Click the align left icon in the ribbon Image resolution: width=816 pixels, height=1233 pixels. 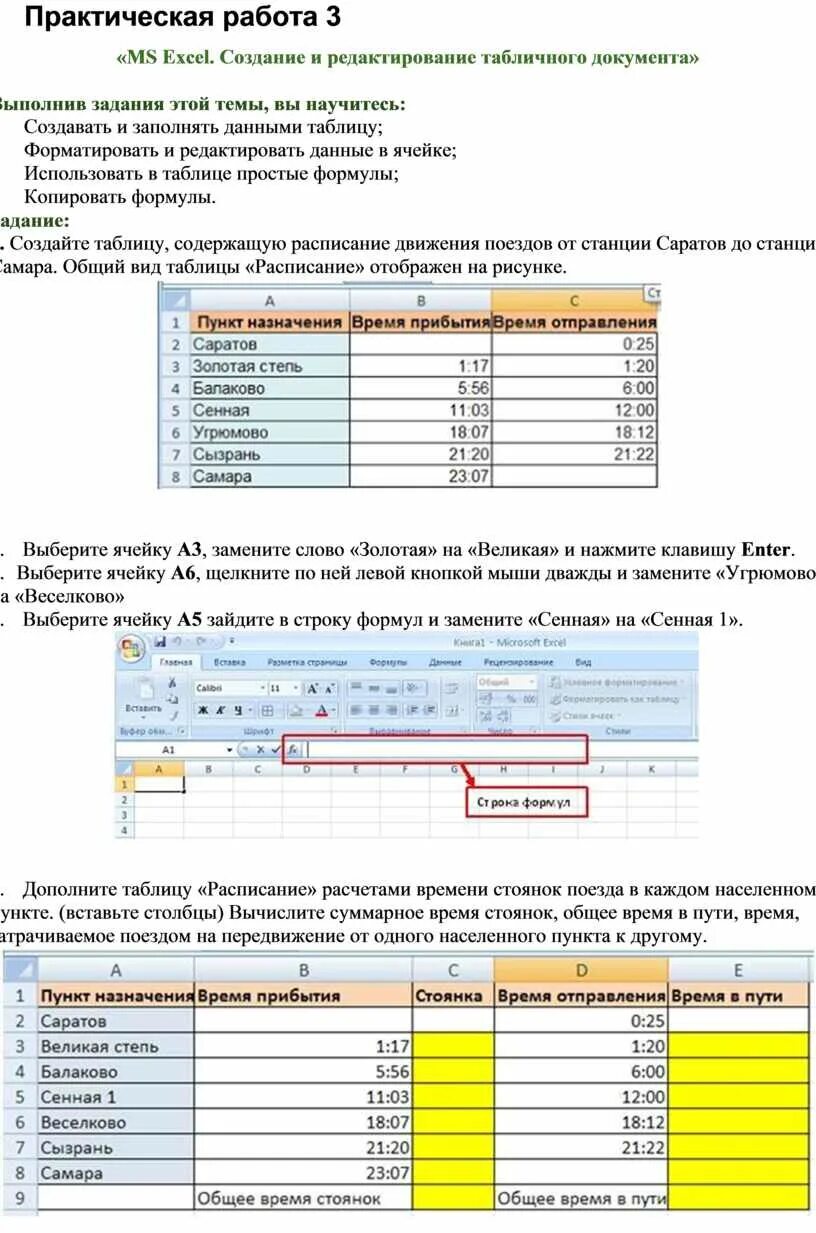click(x=356, y=709)
